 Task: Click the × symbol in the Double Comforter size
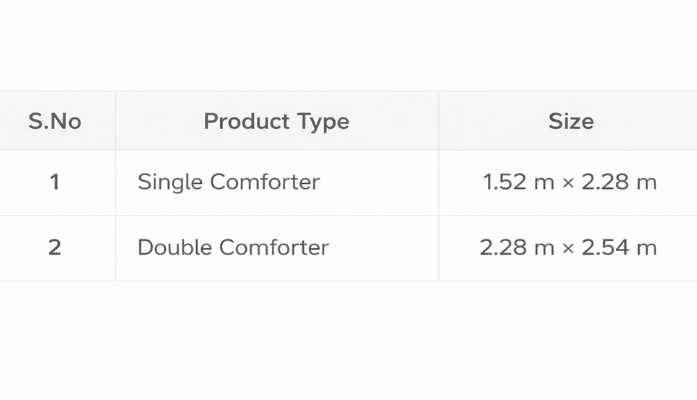click(x=568, y=249)
